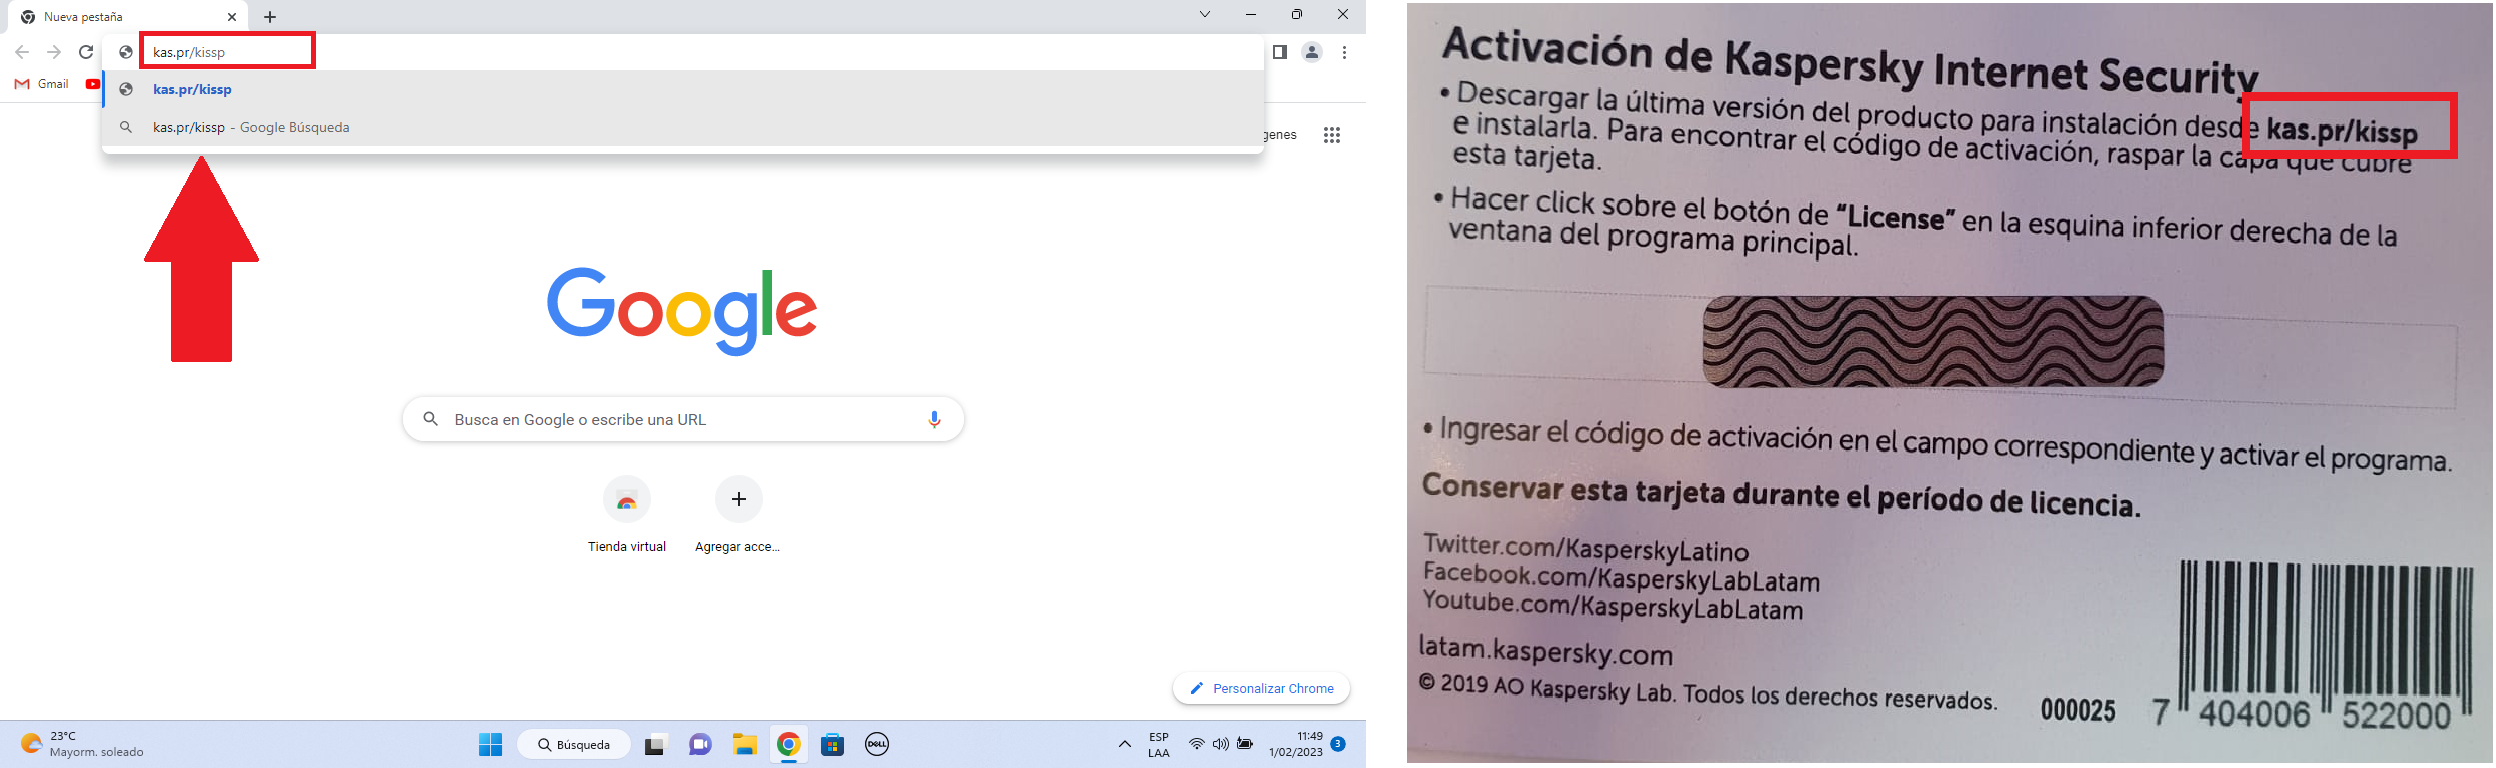Open the Google apps grid icon

pos(1331,135)
